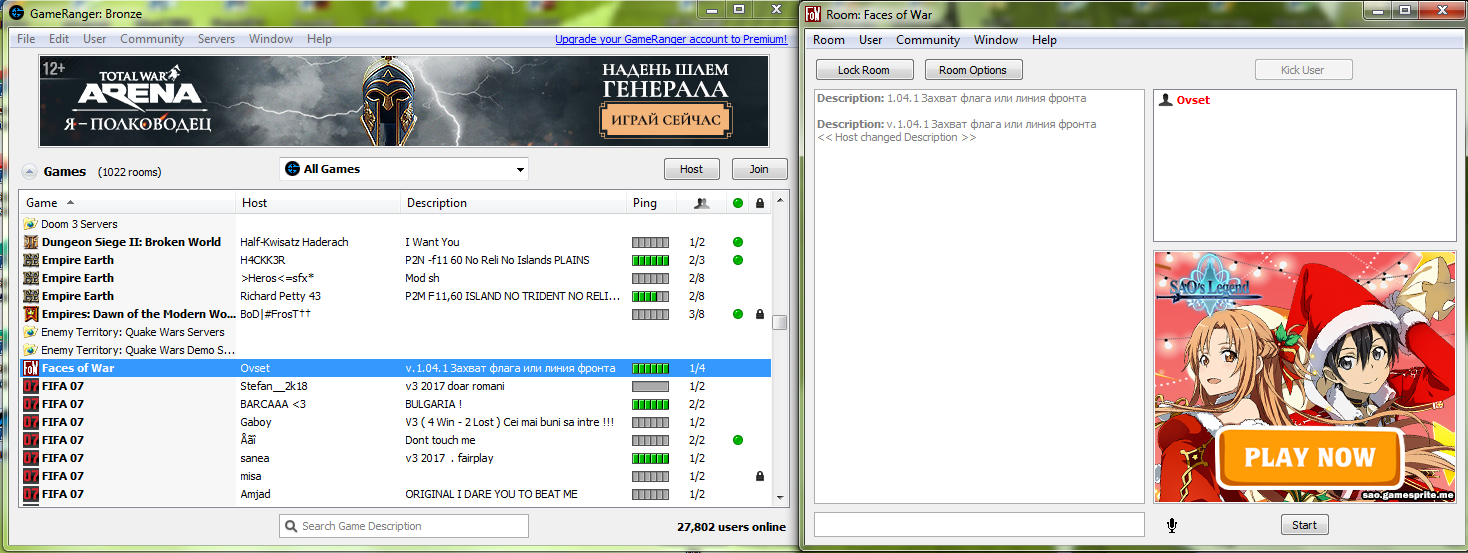Click the players count column header icon
This screenshot has height=553, width=1468.
[702, 203]
